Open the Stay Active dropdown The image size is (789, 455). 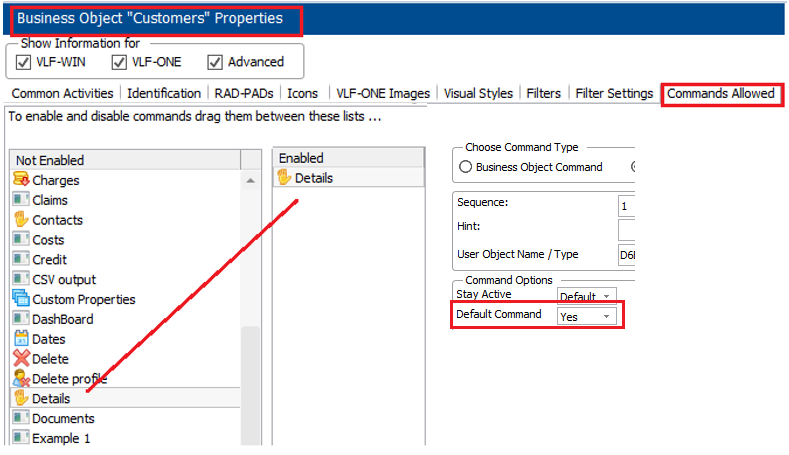[x=587, y=297]
